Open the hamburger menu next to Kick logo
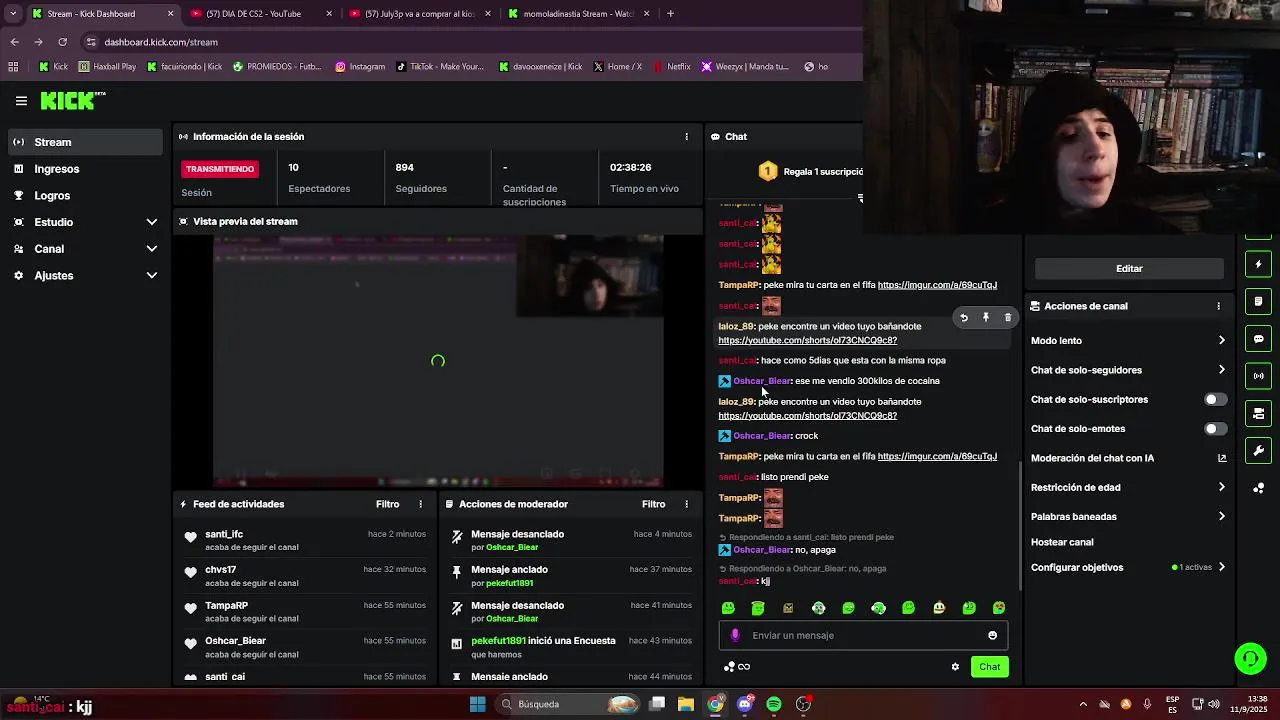 (21, 101)
